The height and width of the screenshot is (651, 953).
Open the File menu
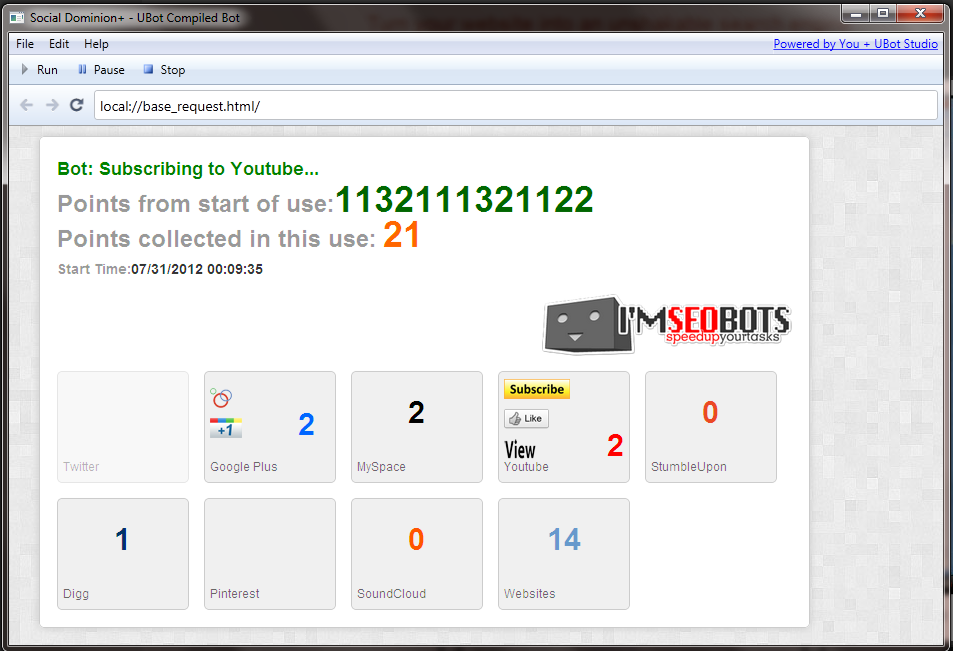(25, 44)
